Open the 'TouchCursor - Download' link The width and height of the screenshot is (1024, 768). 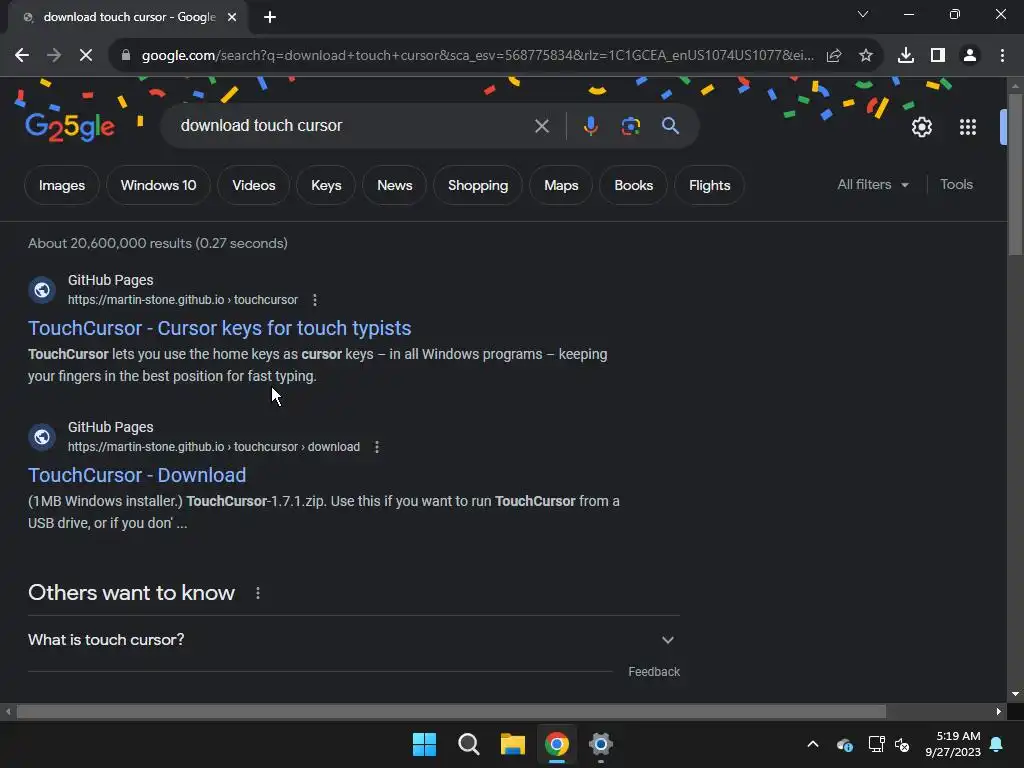[137, 475]
